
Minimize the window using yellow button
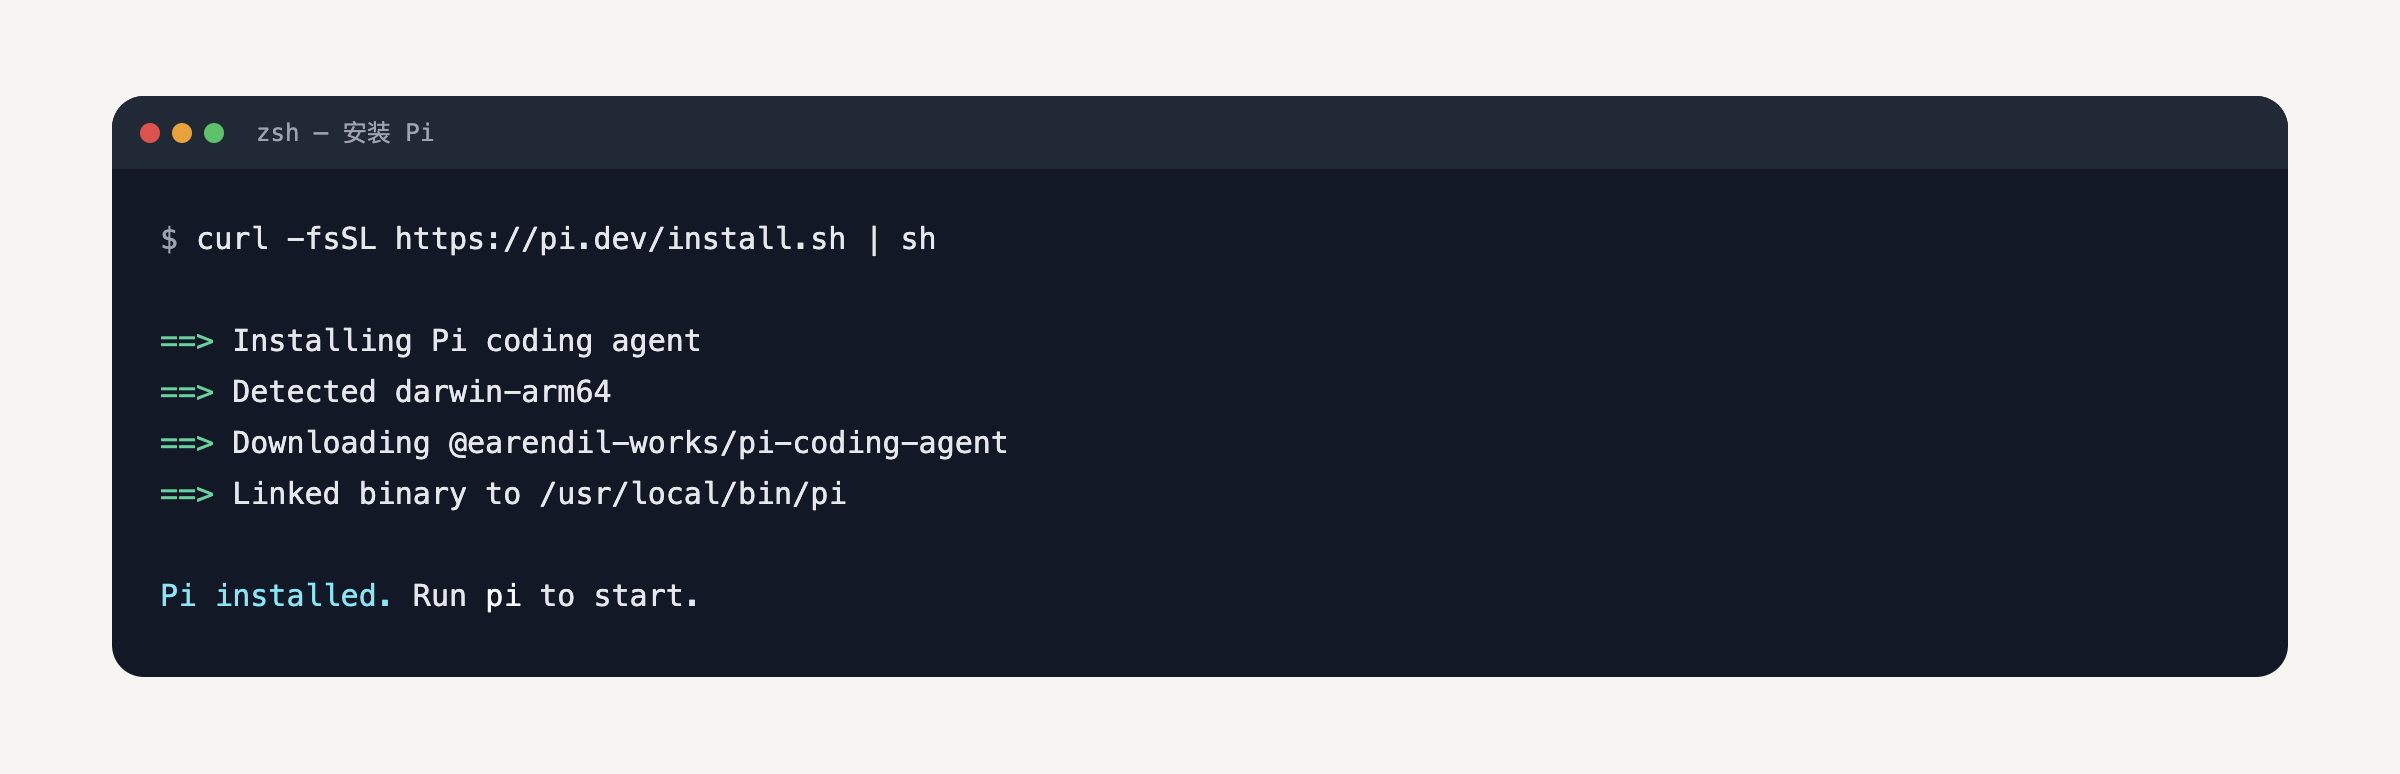coord(182,133)
